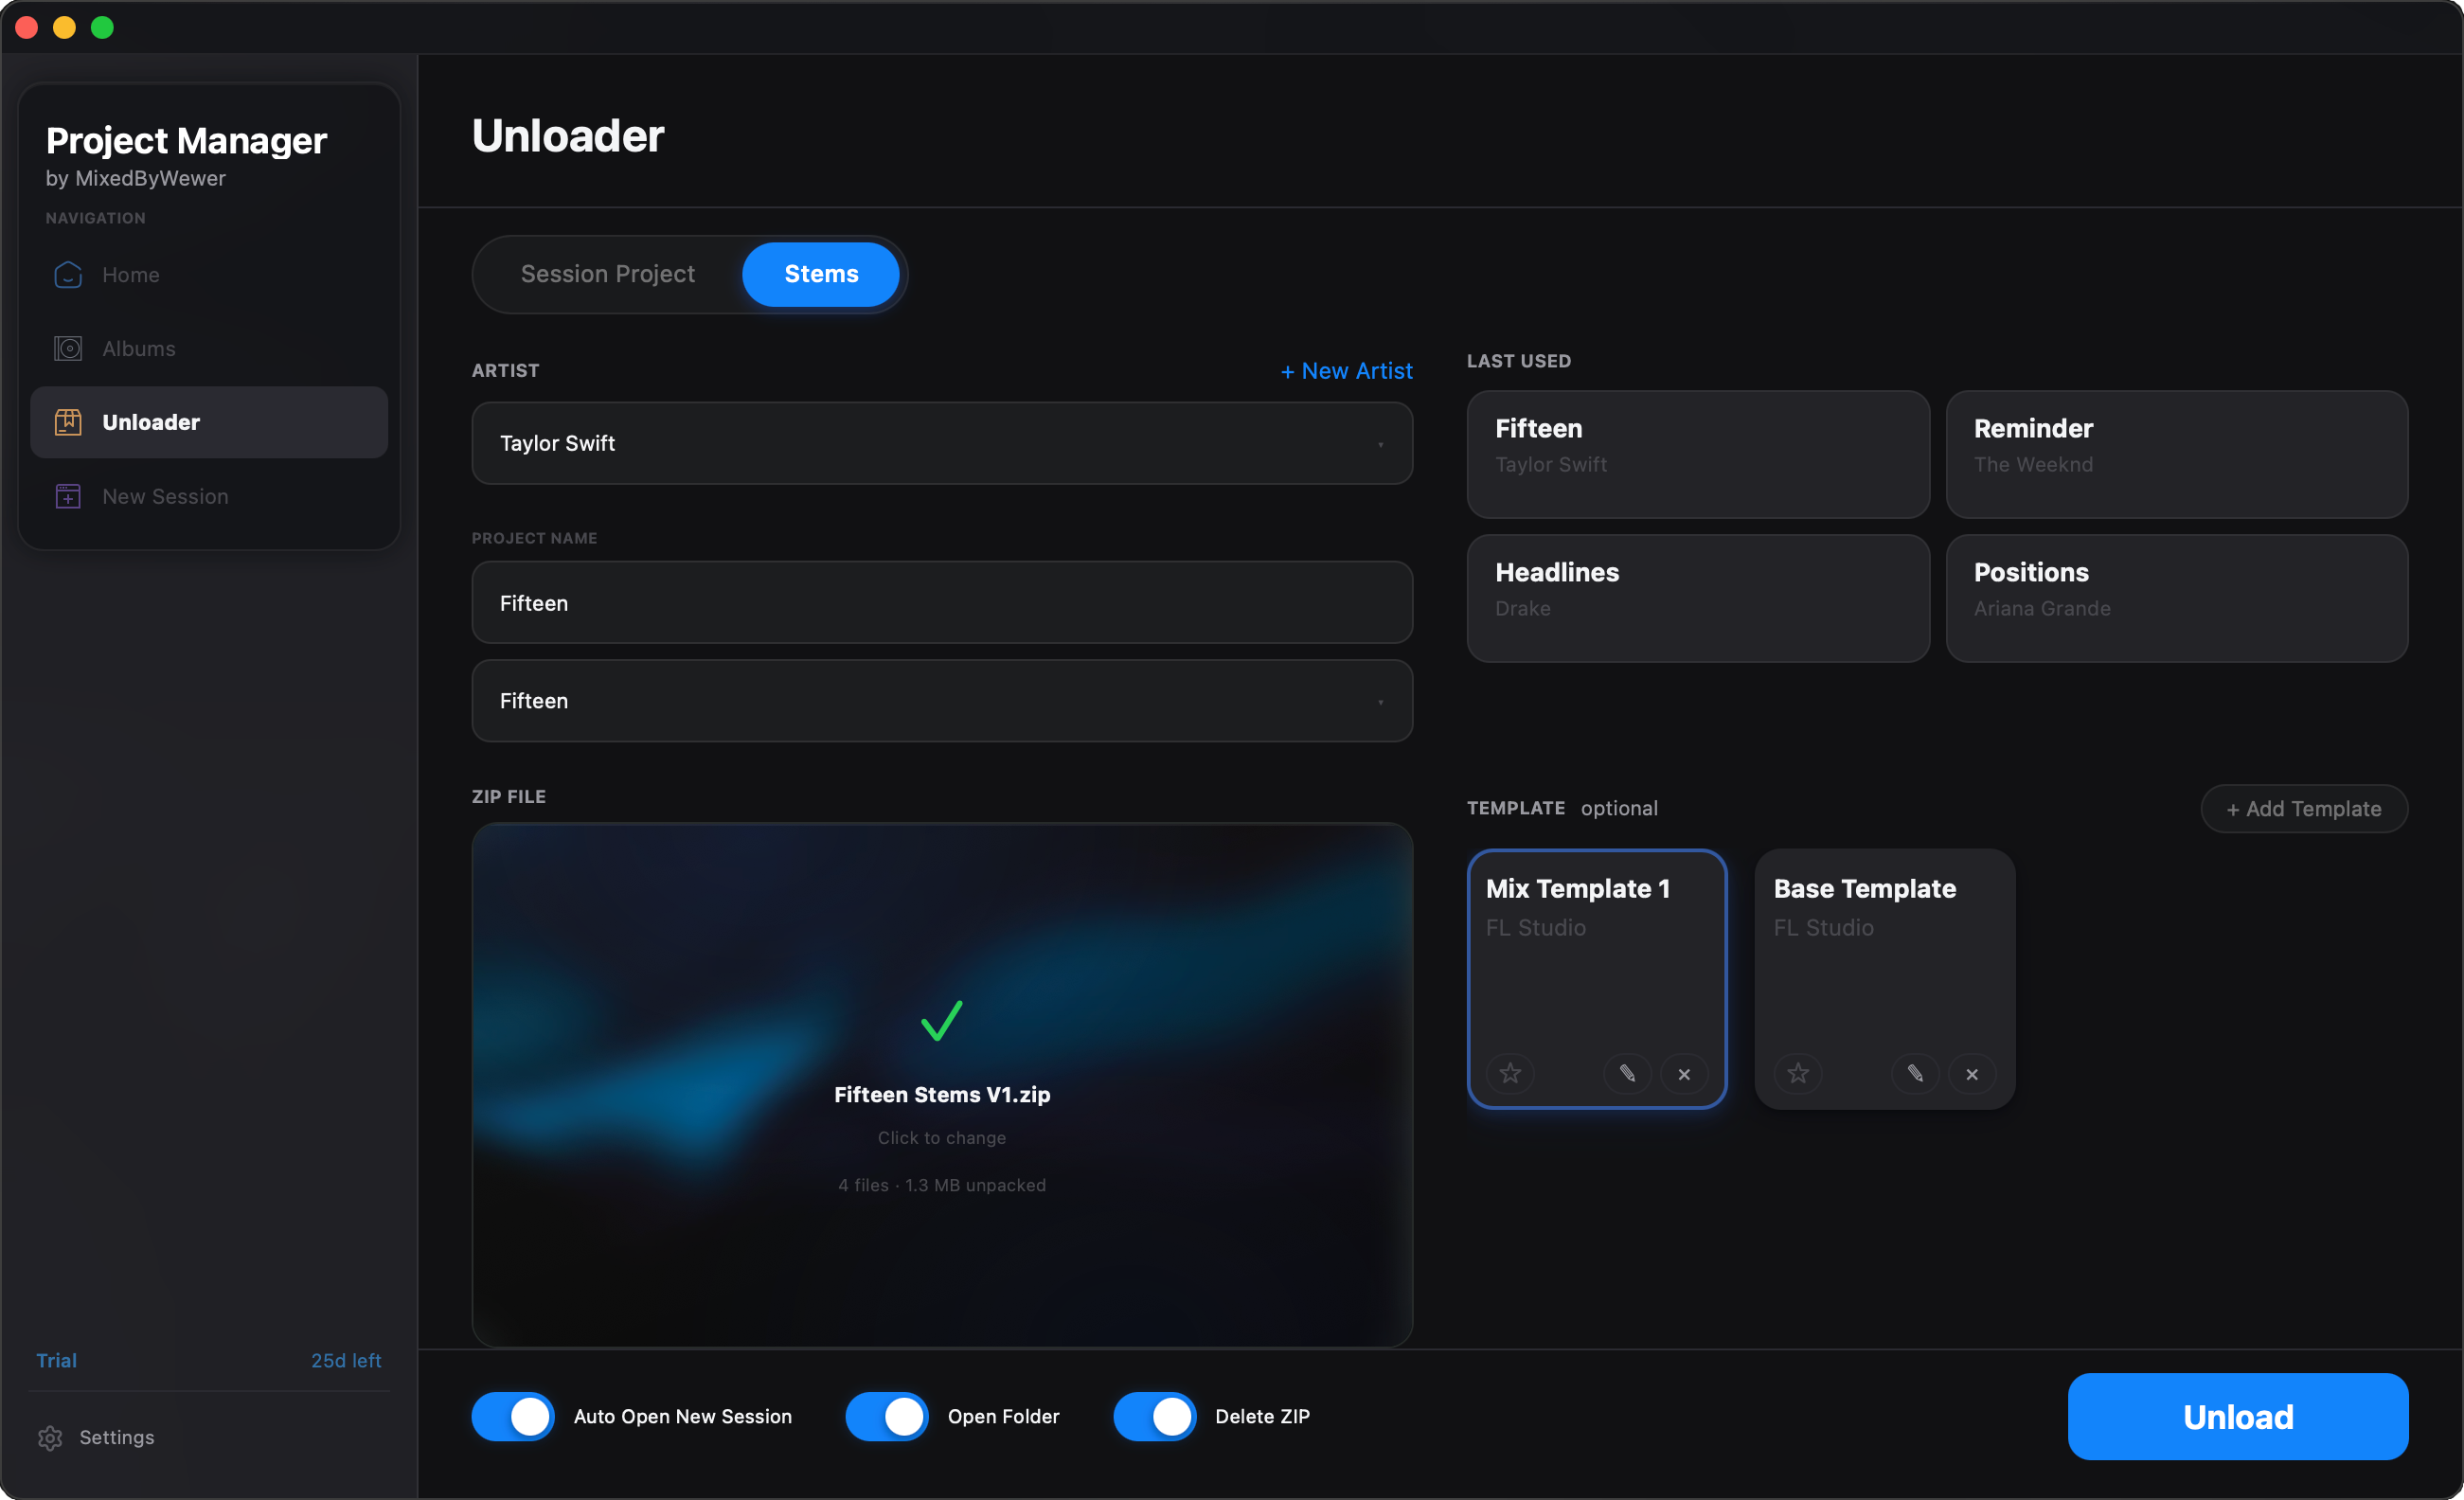The height and width of the screenshot is (1500, 2464).
Task: Switch to Session Project tab
Action: click(607, 274)
